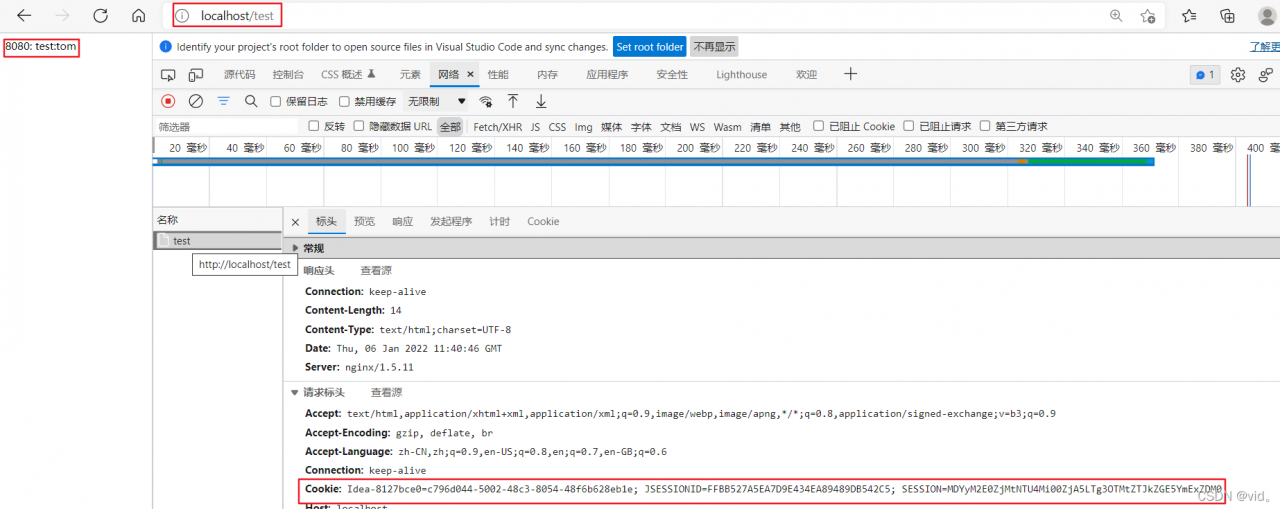Tick the 第三方请求 checkbox
The width and height of the screenshot is (1280, 509).
[x=985, y=126]
